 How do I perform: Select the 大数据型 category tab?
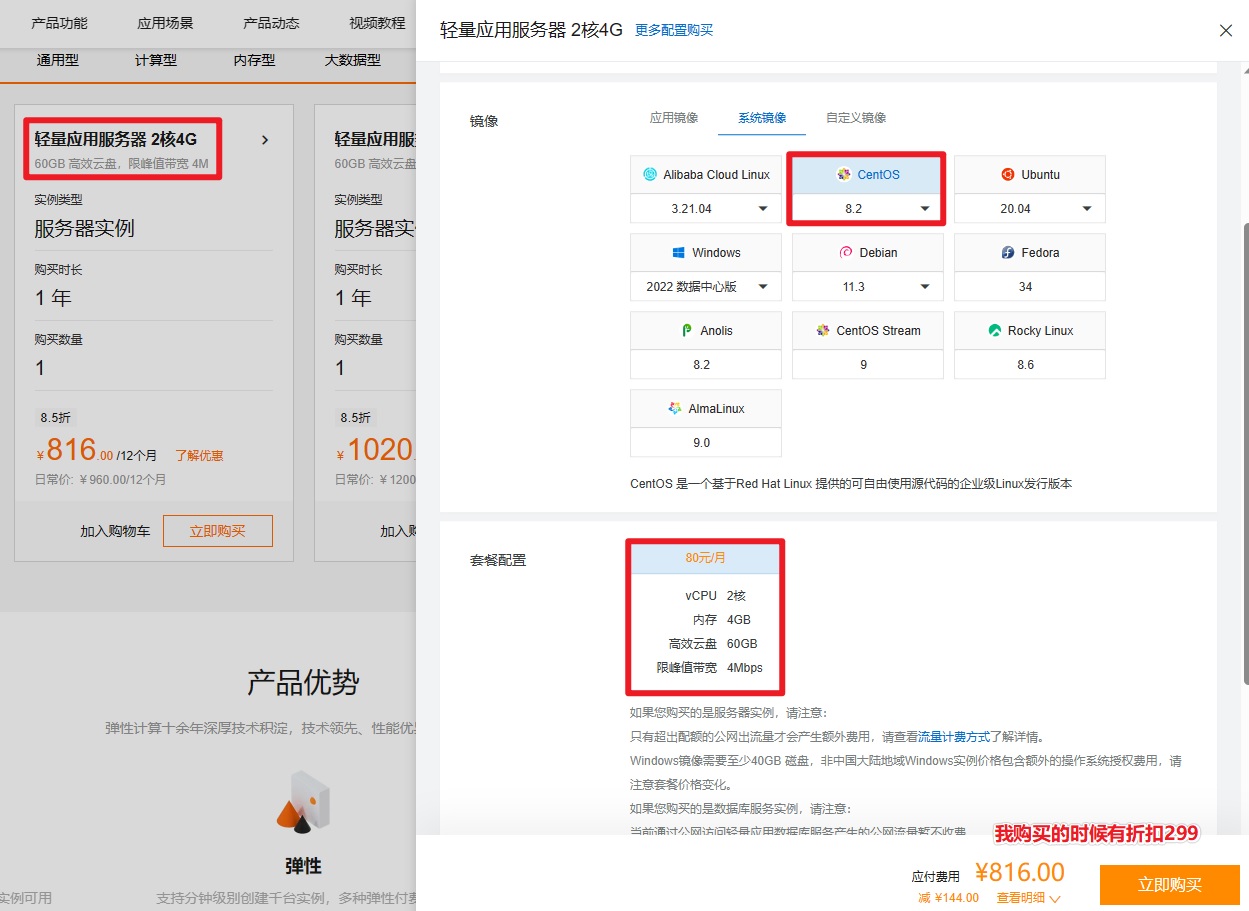(353, 60)
